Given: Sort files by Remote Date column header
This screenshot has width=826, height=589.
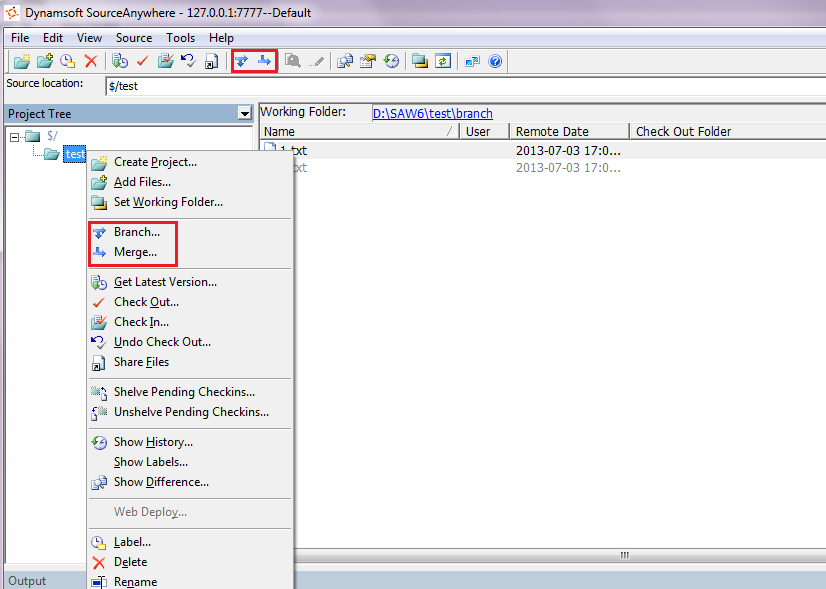Looking at the screenshot, I should [x=552, y=131].
